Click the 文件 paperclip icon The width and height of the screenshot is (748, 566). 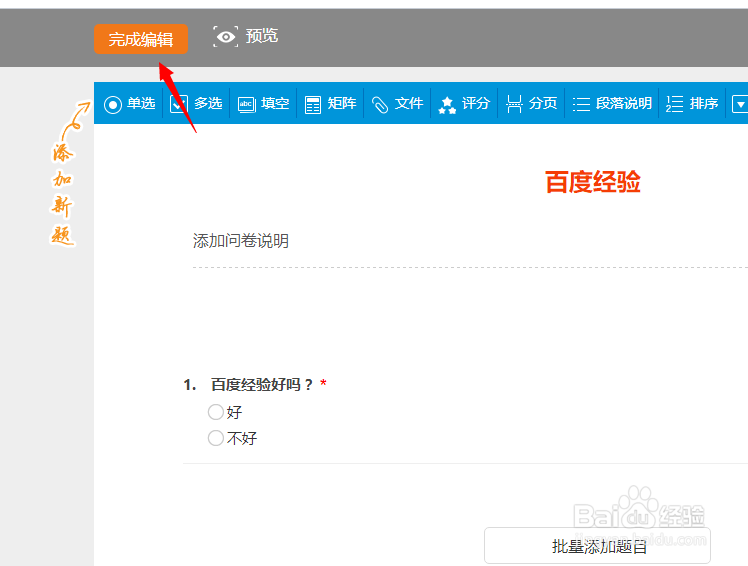(x=380, y=105)
